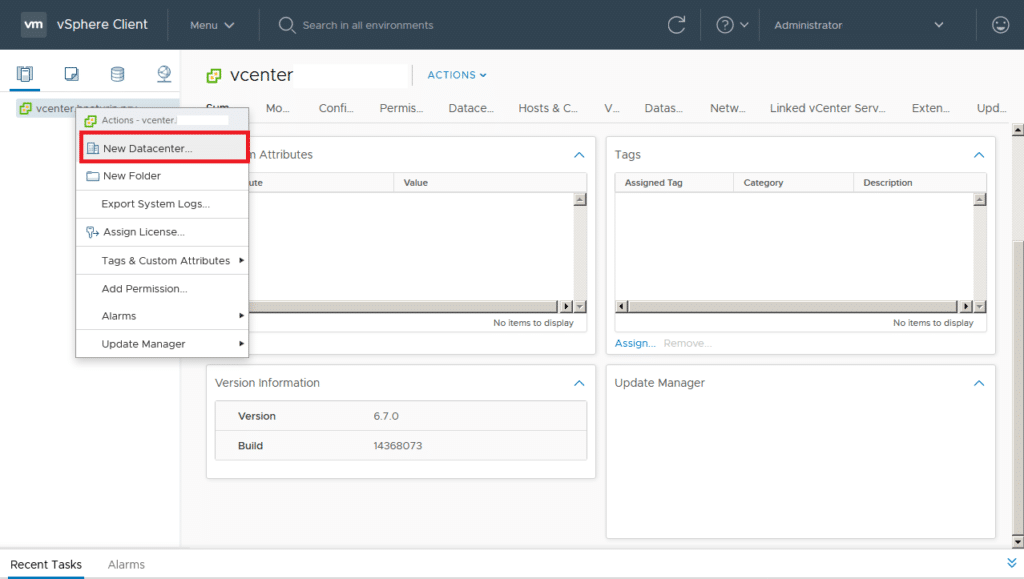This screenshot has width=1024, height=579.
Task: Open the Networking inventory view icon
Action: (164, 74)
